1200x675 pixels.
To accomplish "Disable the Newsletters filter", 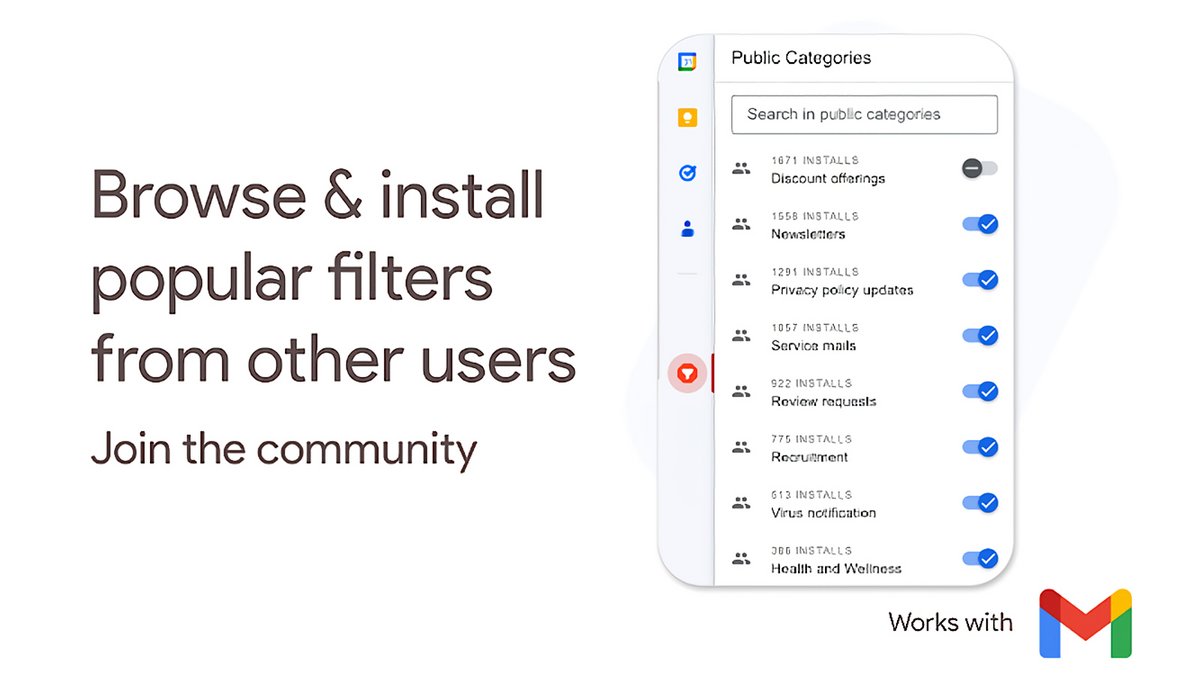I will [980, 224].
